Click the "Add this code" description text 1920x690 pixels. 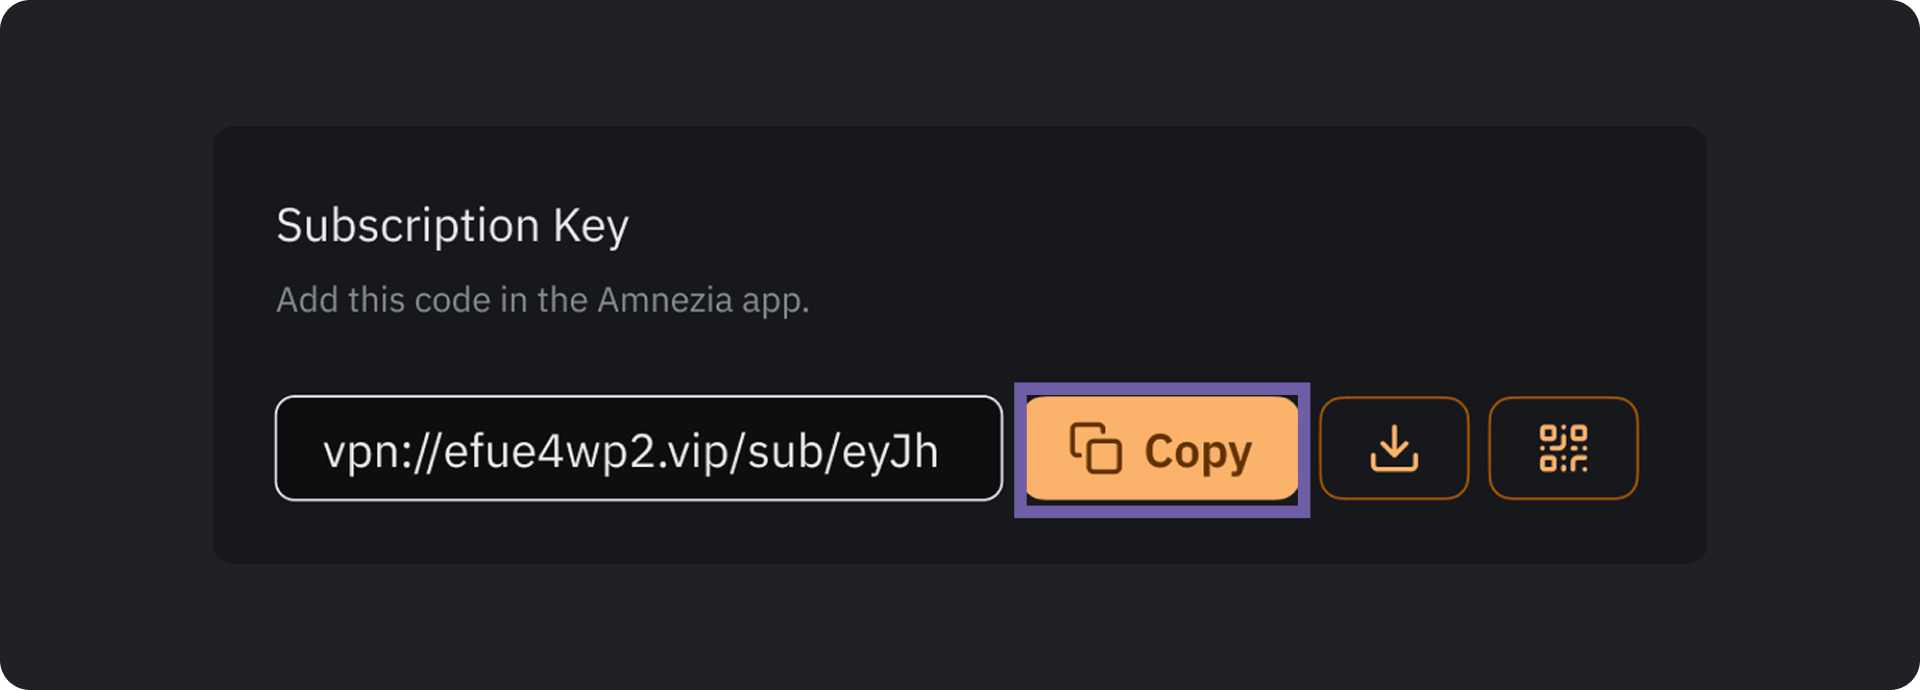pyautogui.click(x=542, y=300)
